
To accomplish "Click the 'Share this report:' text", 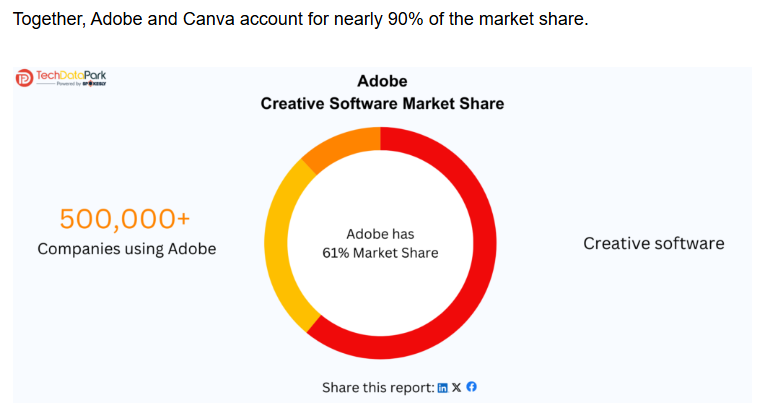I will (378, 388).
